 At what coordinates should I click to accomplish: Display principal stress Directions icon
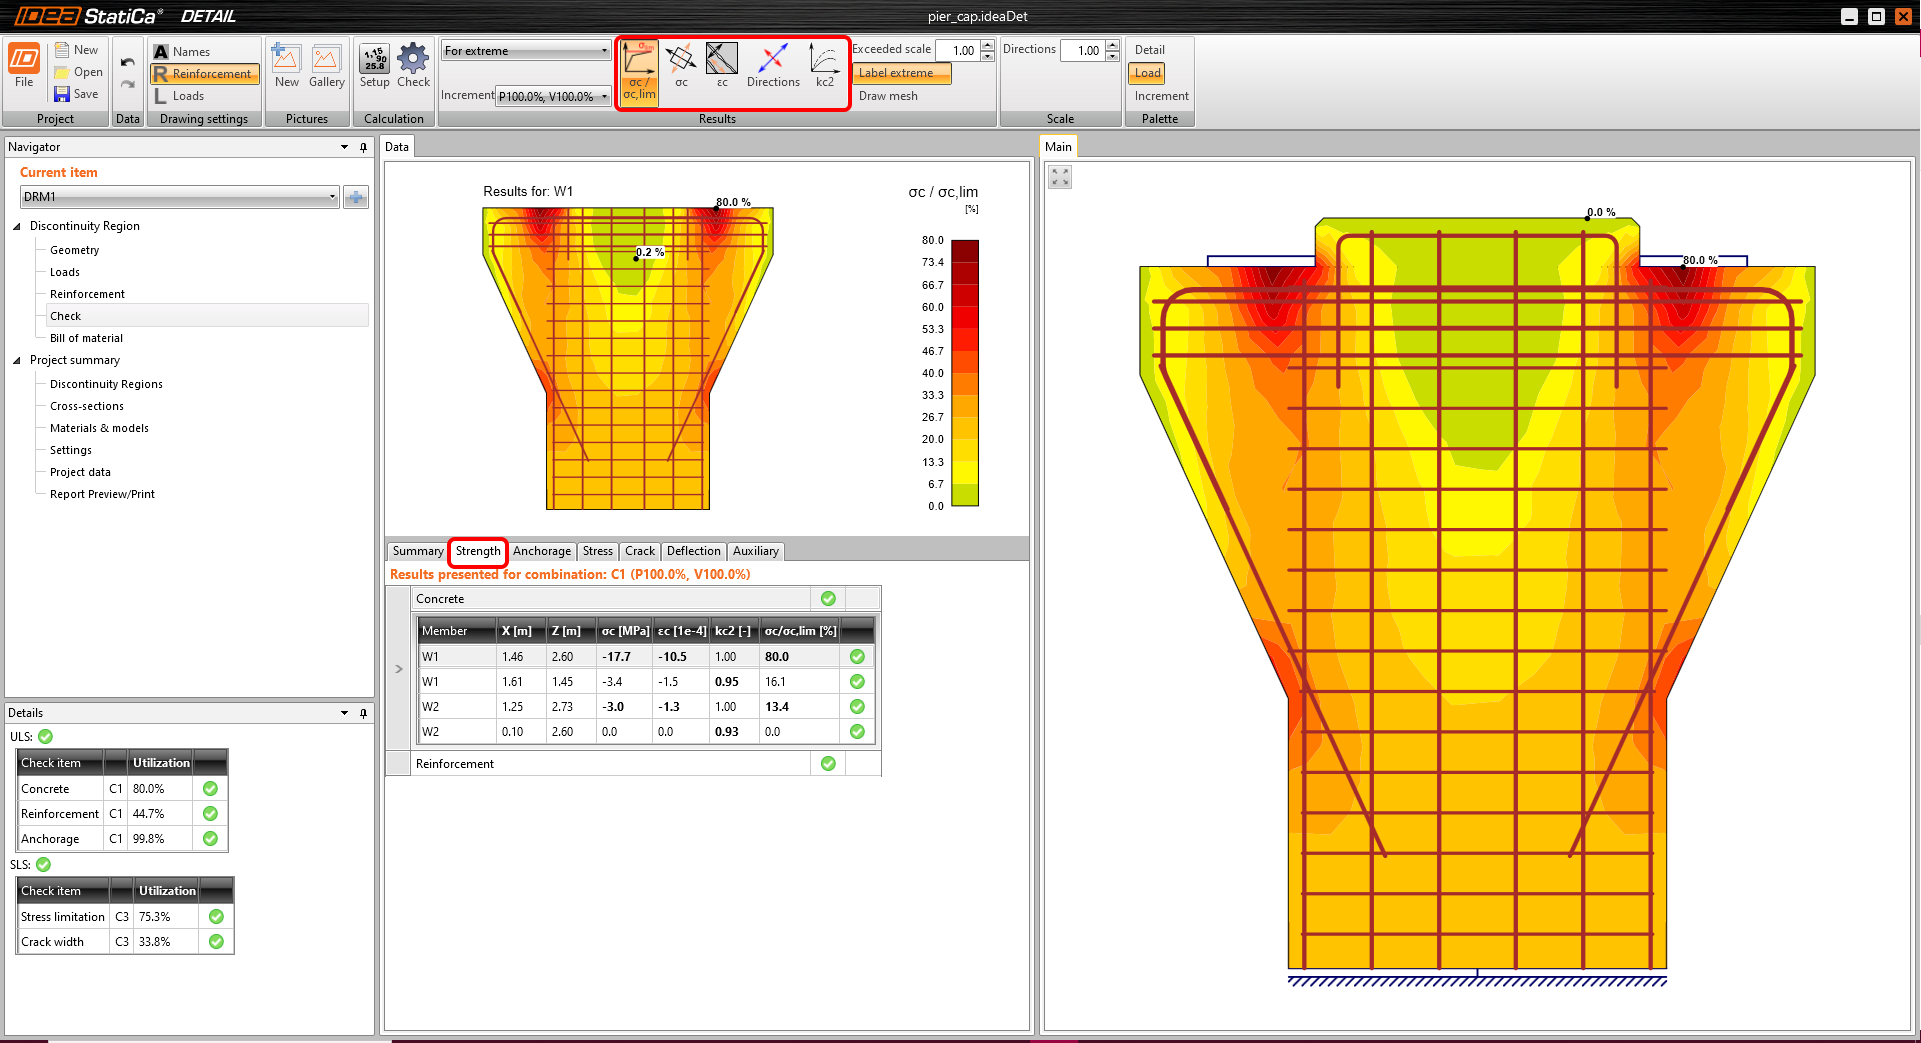click(773, 60)
